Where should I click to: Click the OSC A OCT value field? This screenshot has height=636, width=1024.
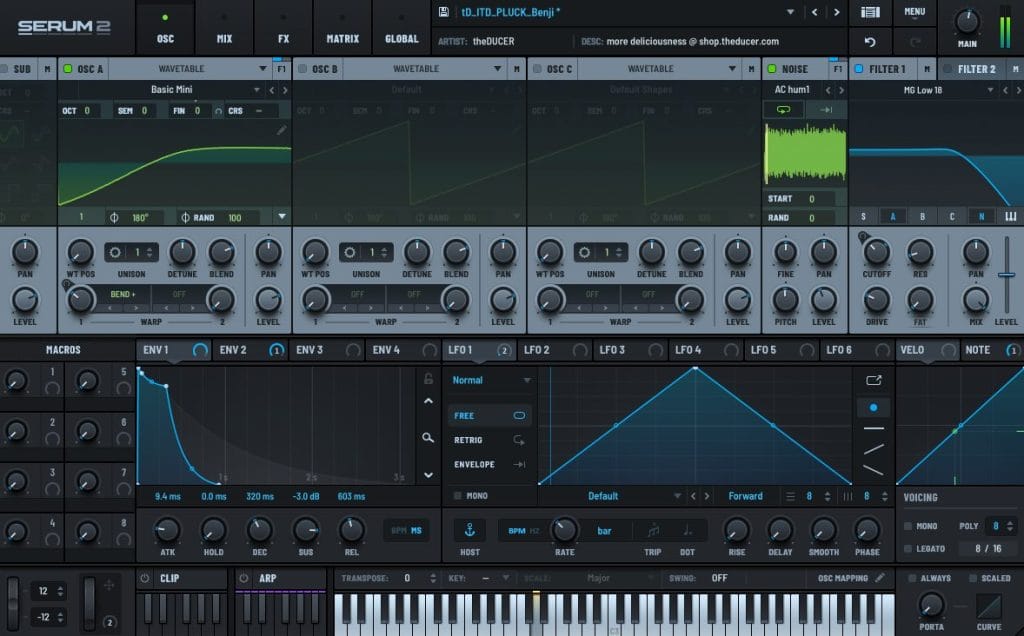(x=86, y=110)
